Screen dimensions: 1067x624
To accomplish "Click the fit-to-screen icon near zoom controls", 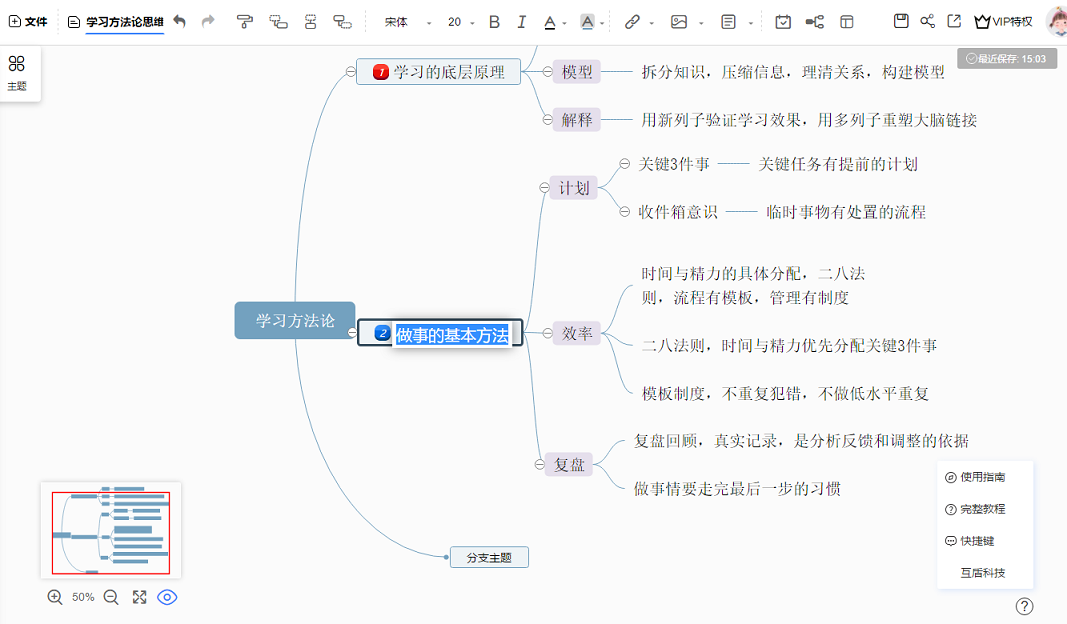I will point(139,597).
